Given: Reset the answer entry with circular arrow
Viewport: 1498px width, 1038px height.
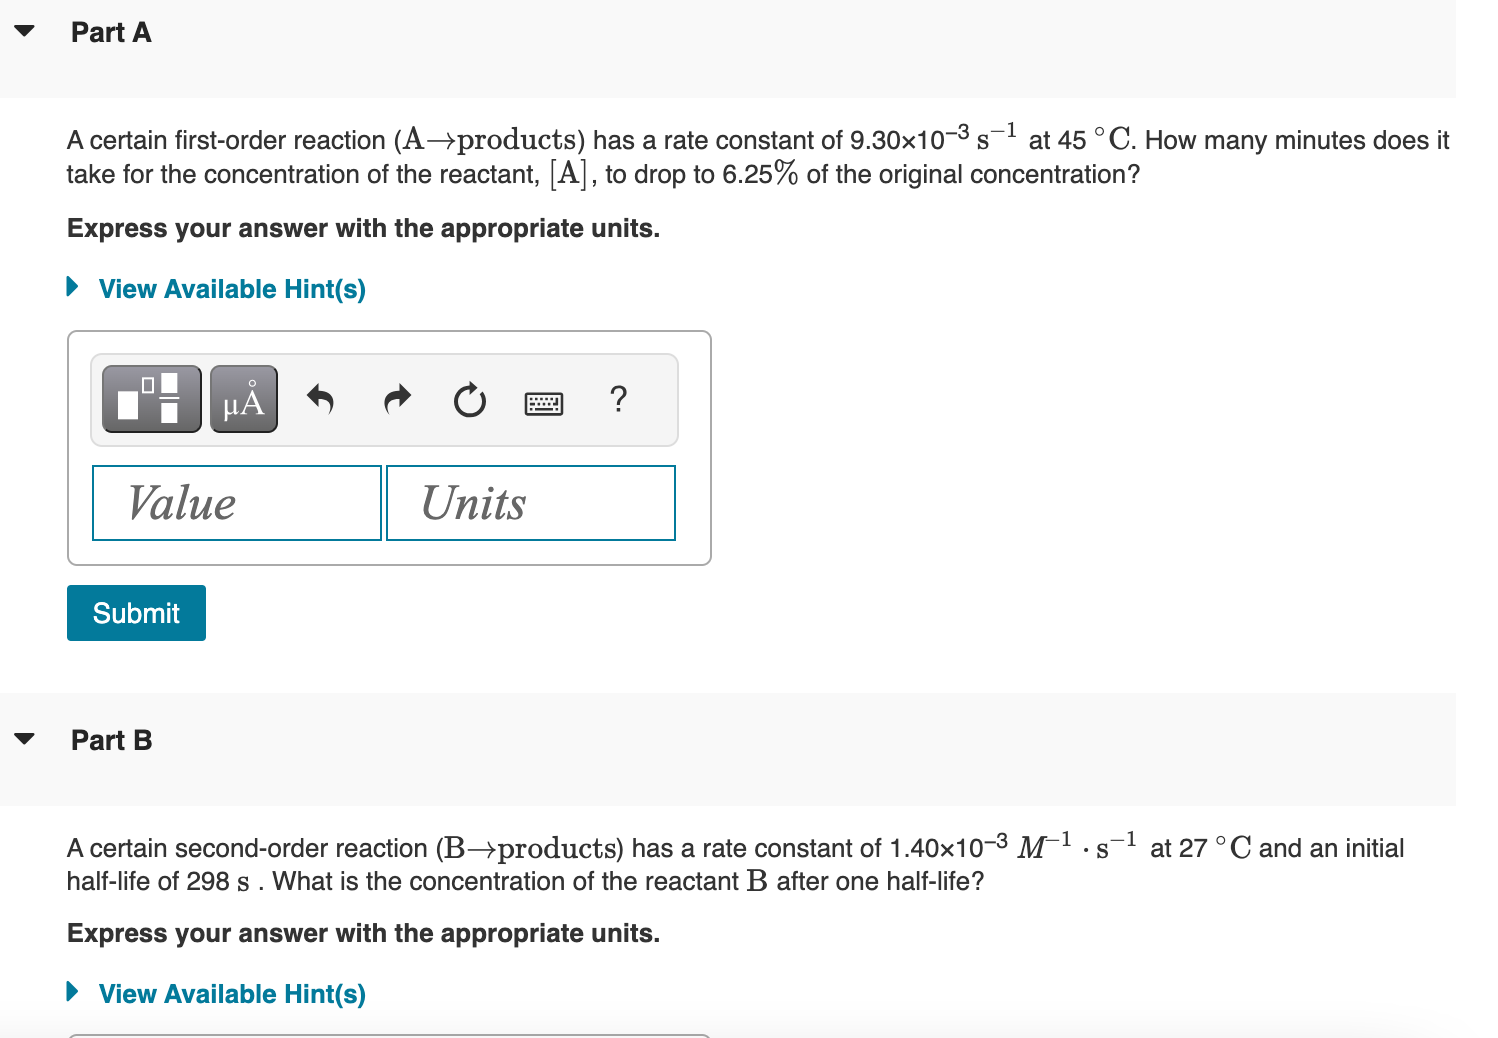Looking at the screenshot, I should (469, 399).
